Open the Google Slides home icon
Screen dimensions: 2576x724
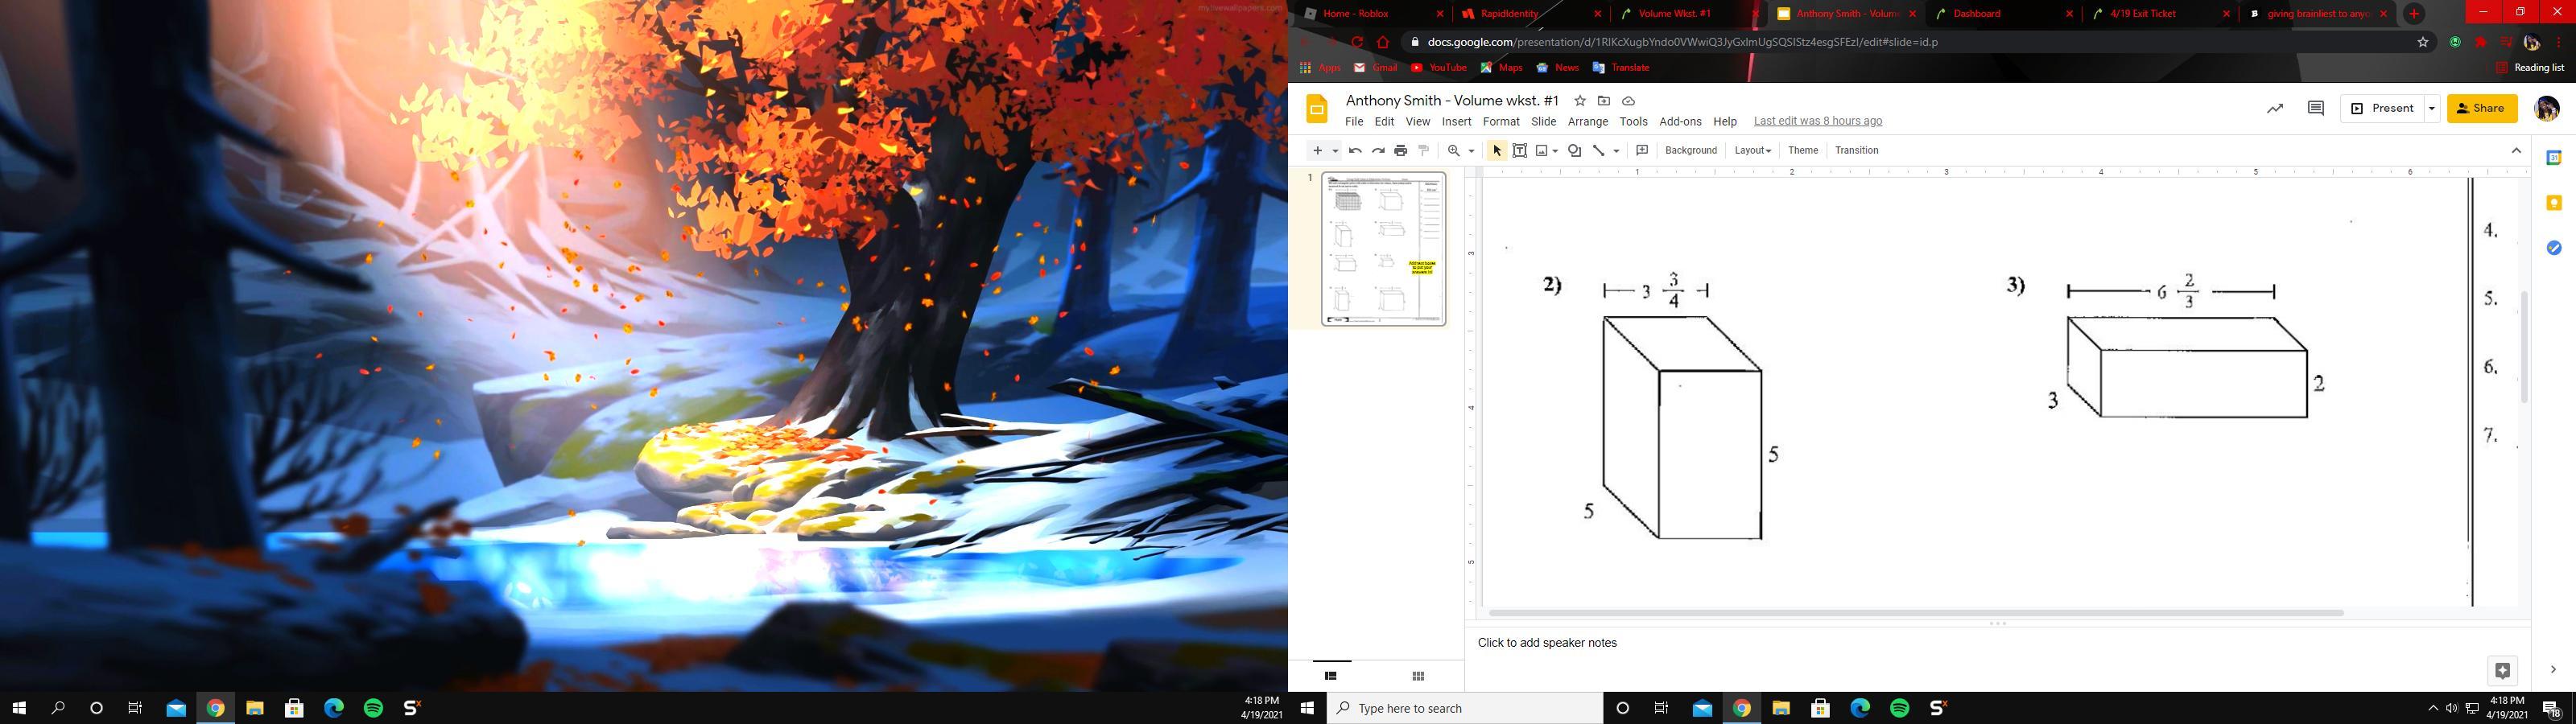(x=1317, y=109)
